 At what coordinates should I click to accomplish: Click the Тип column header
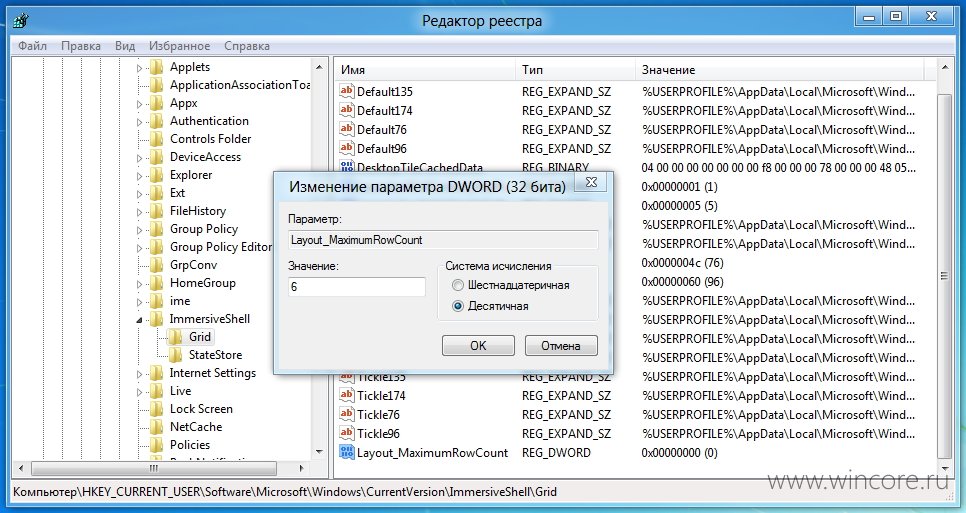coord(575,70)
